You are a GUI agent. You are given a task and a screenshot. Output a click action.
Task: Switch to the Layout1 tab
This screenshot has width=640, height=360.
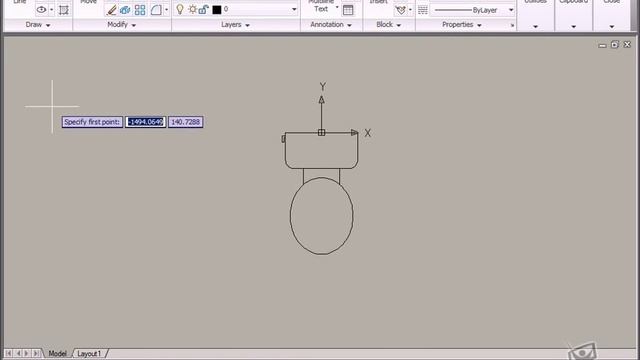coord(89,353)
